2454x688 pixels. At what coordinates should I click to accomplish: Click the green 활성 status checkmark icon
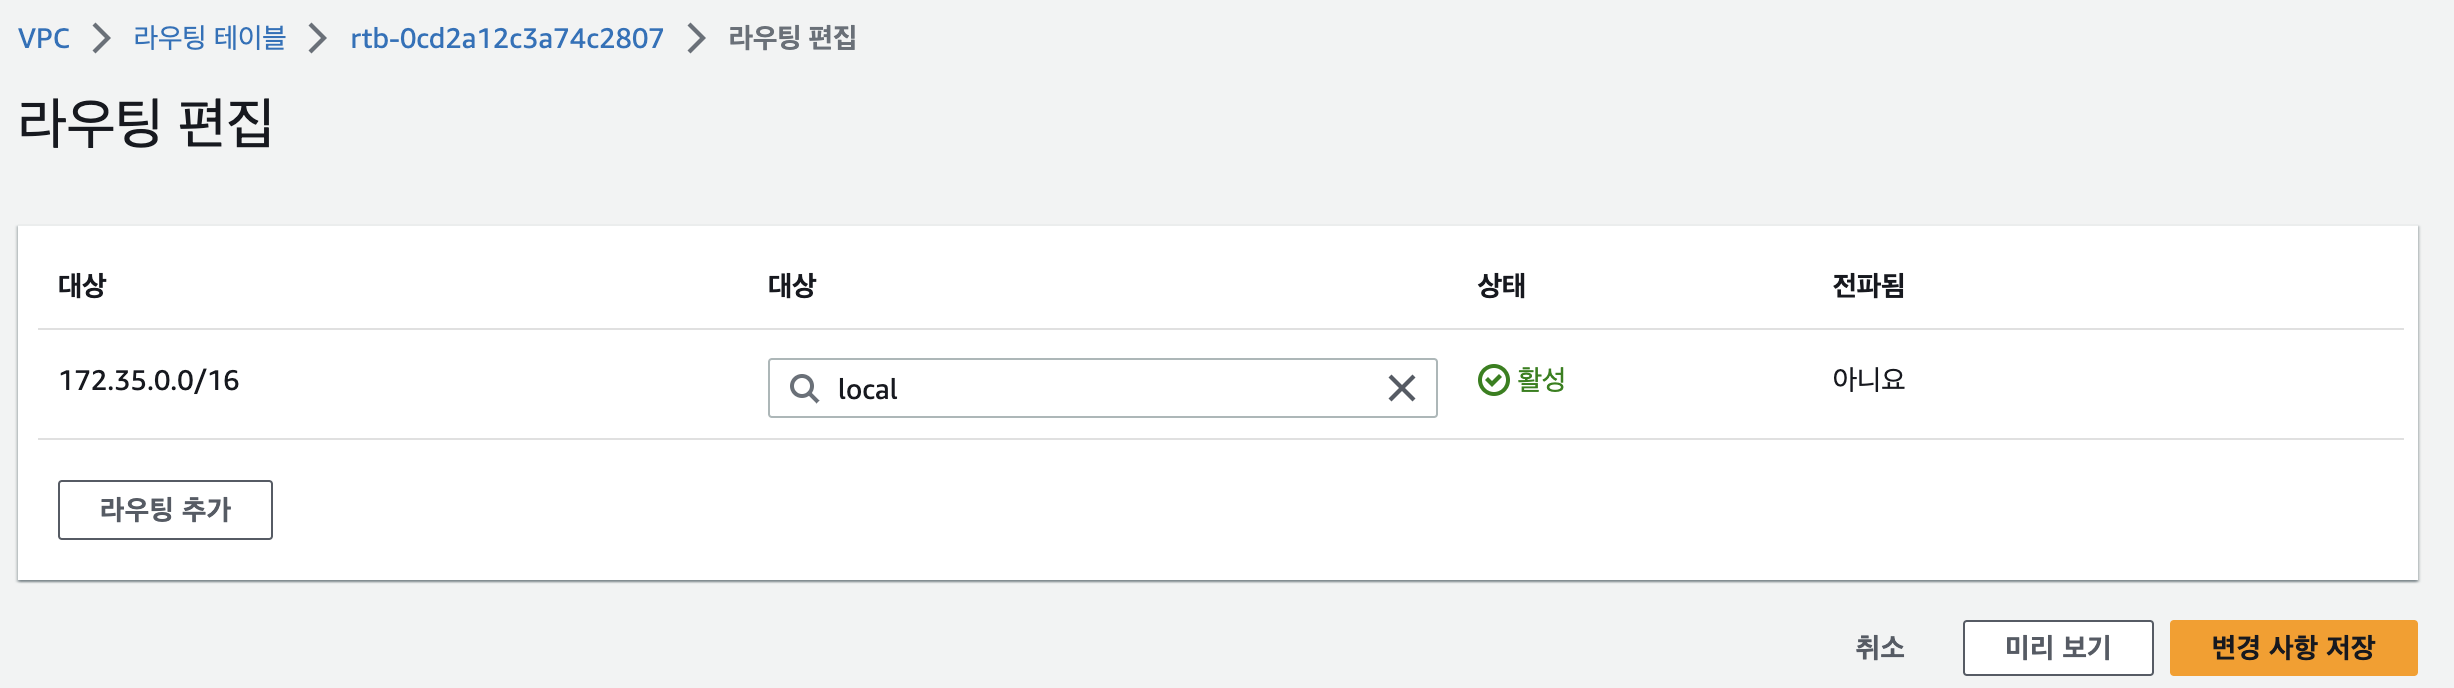coord(1493,380)
